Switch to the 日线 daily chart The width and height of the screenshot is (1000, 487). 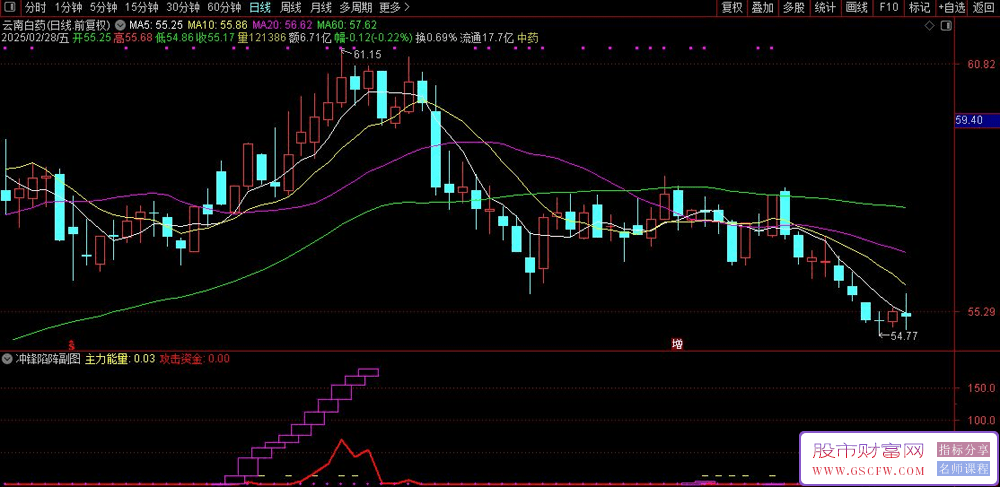coord(260,8)
